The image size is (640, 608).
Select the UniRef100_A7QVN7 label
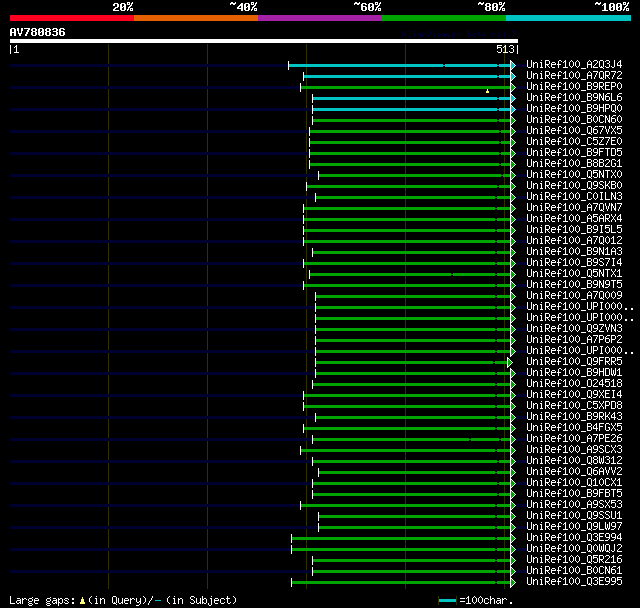coord(574,208)
